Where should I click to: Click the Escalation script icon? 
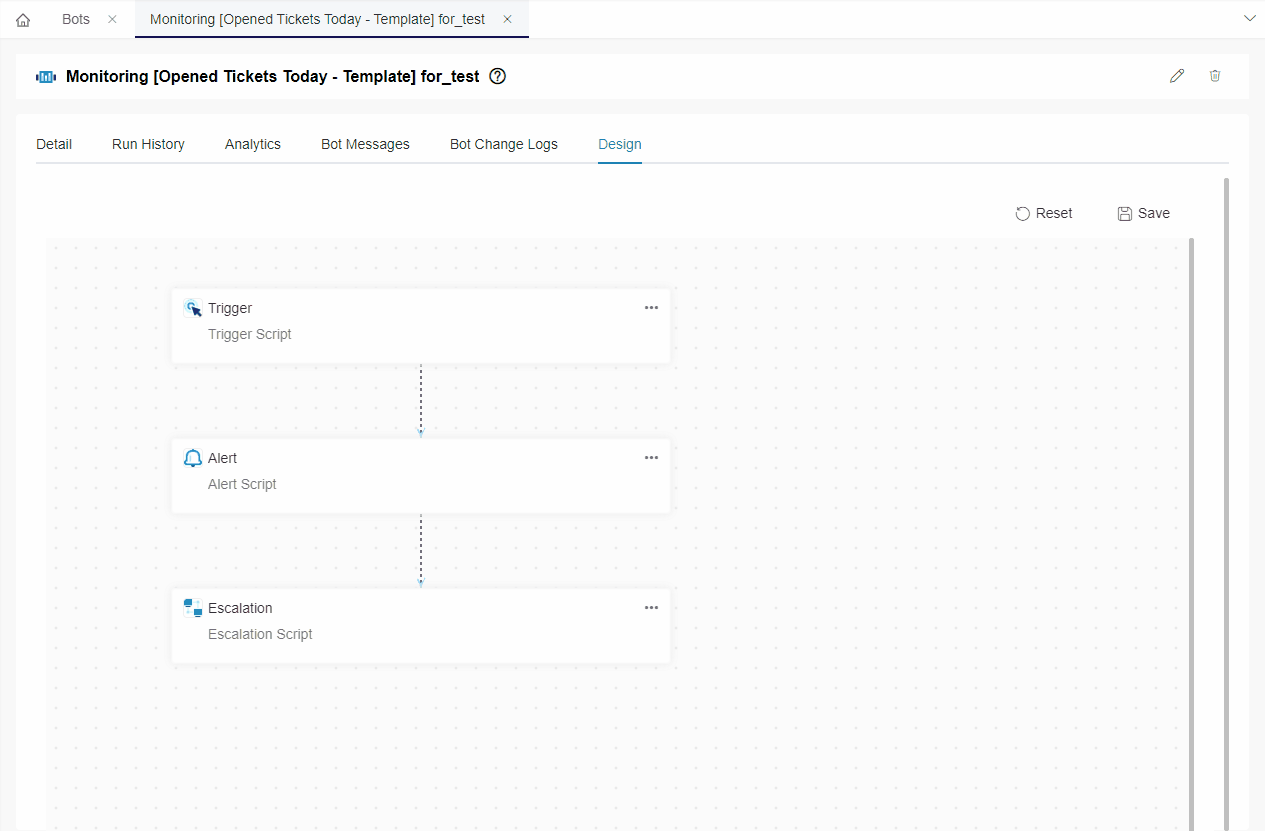point(192,607)
